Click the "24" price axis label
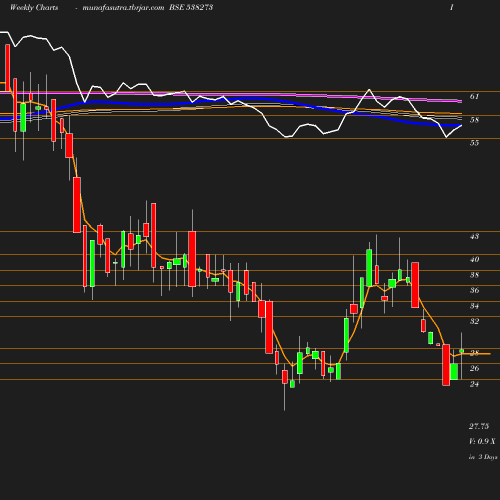Viewport: 500px width, 500px height. (x=474, y=384)
